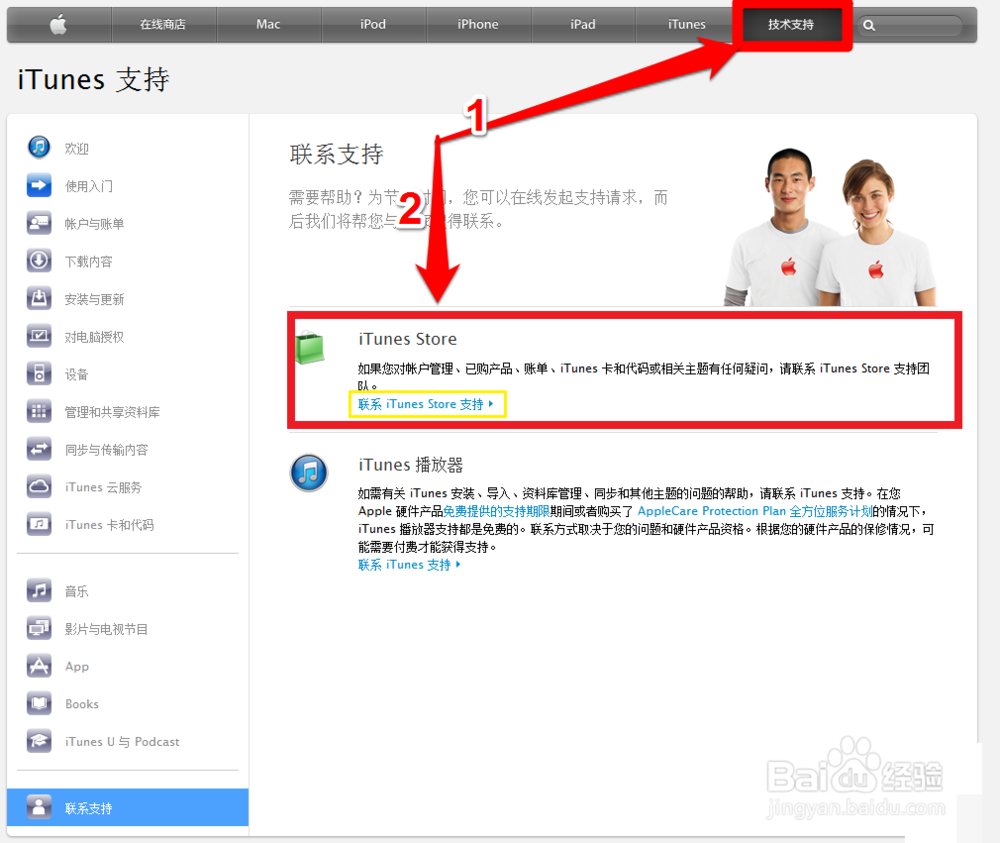Click the 管理和共享资料库 grid icon
Screen dimensions: 1000x843
39,411
